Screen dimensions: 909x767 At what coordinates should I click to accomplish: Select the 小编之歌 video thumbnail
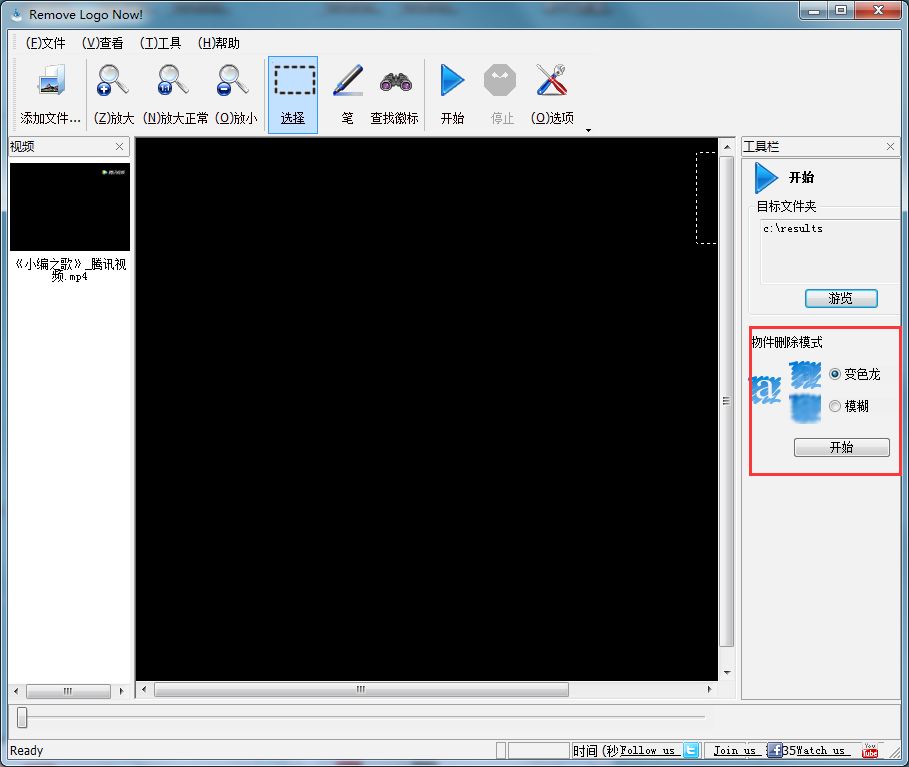coord(70,207)
